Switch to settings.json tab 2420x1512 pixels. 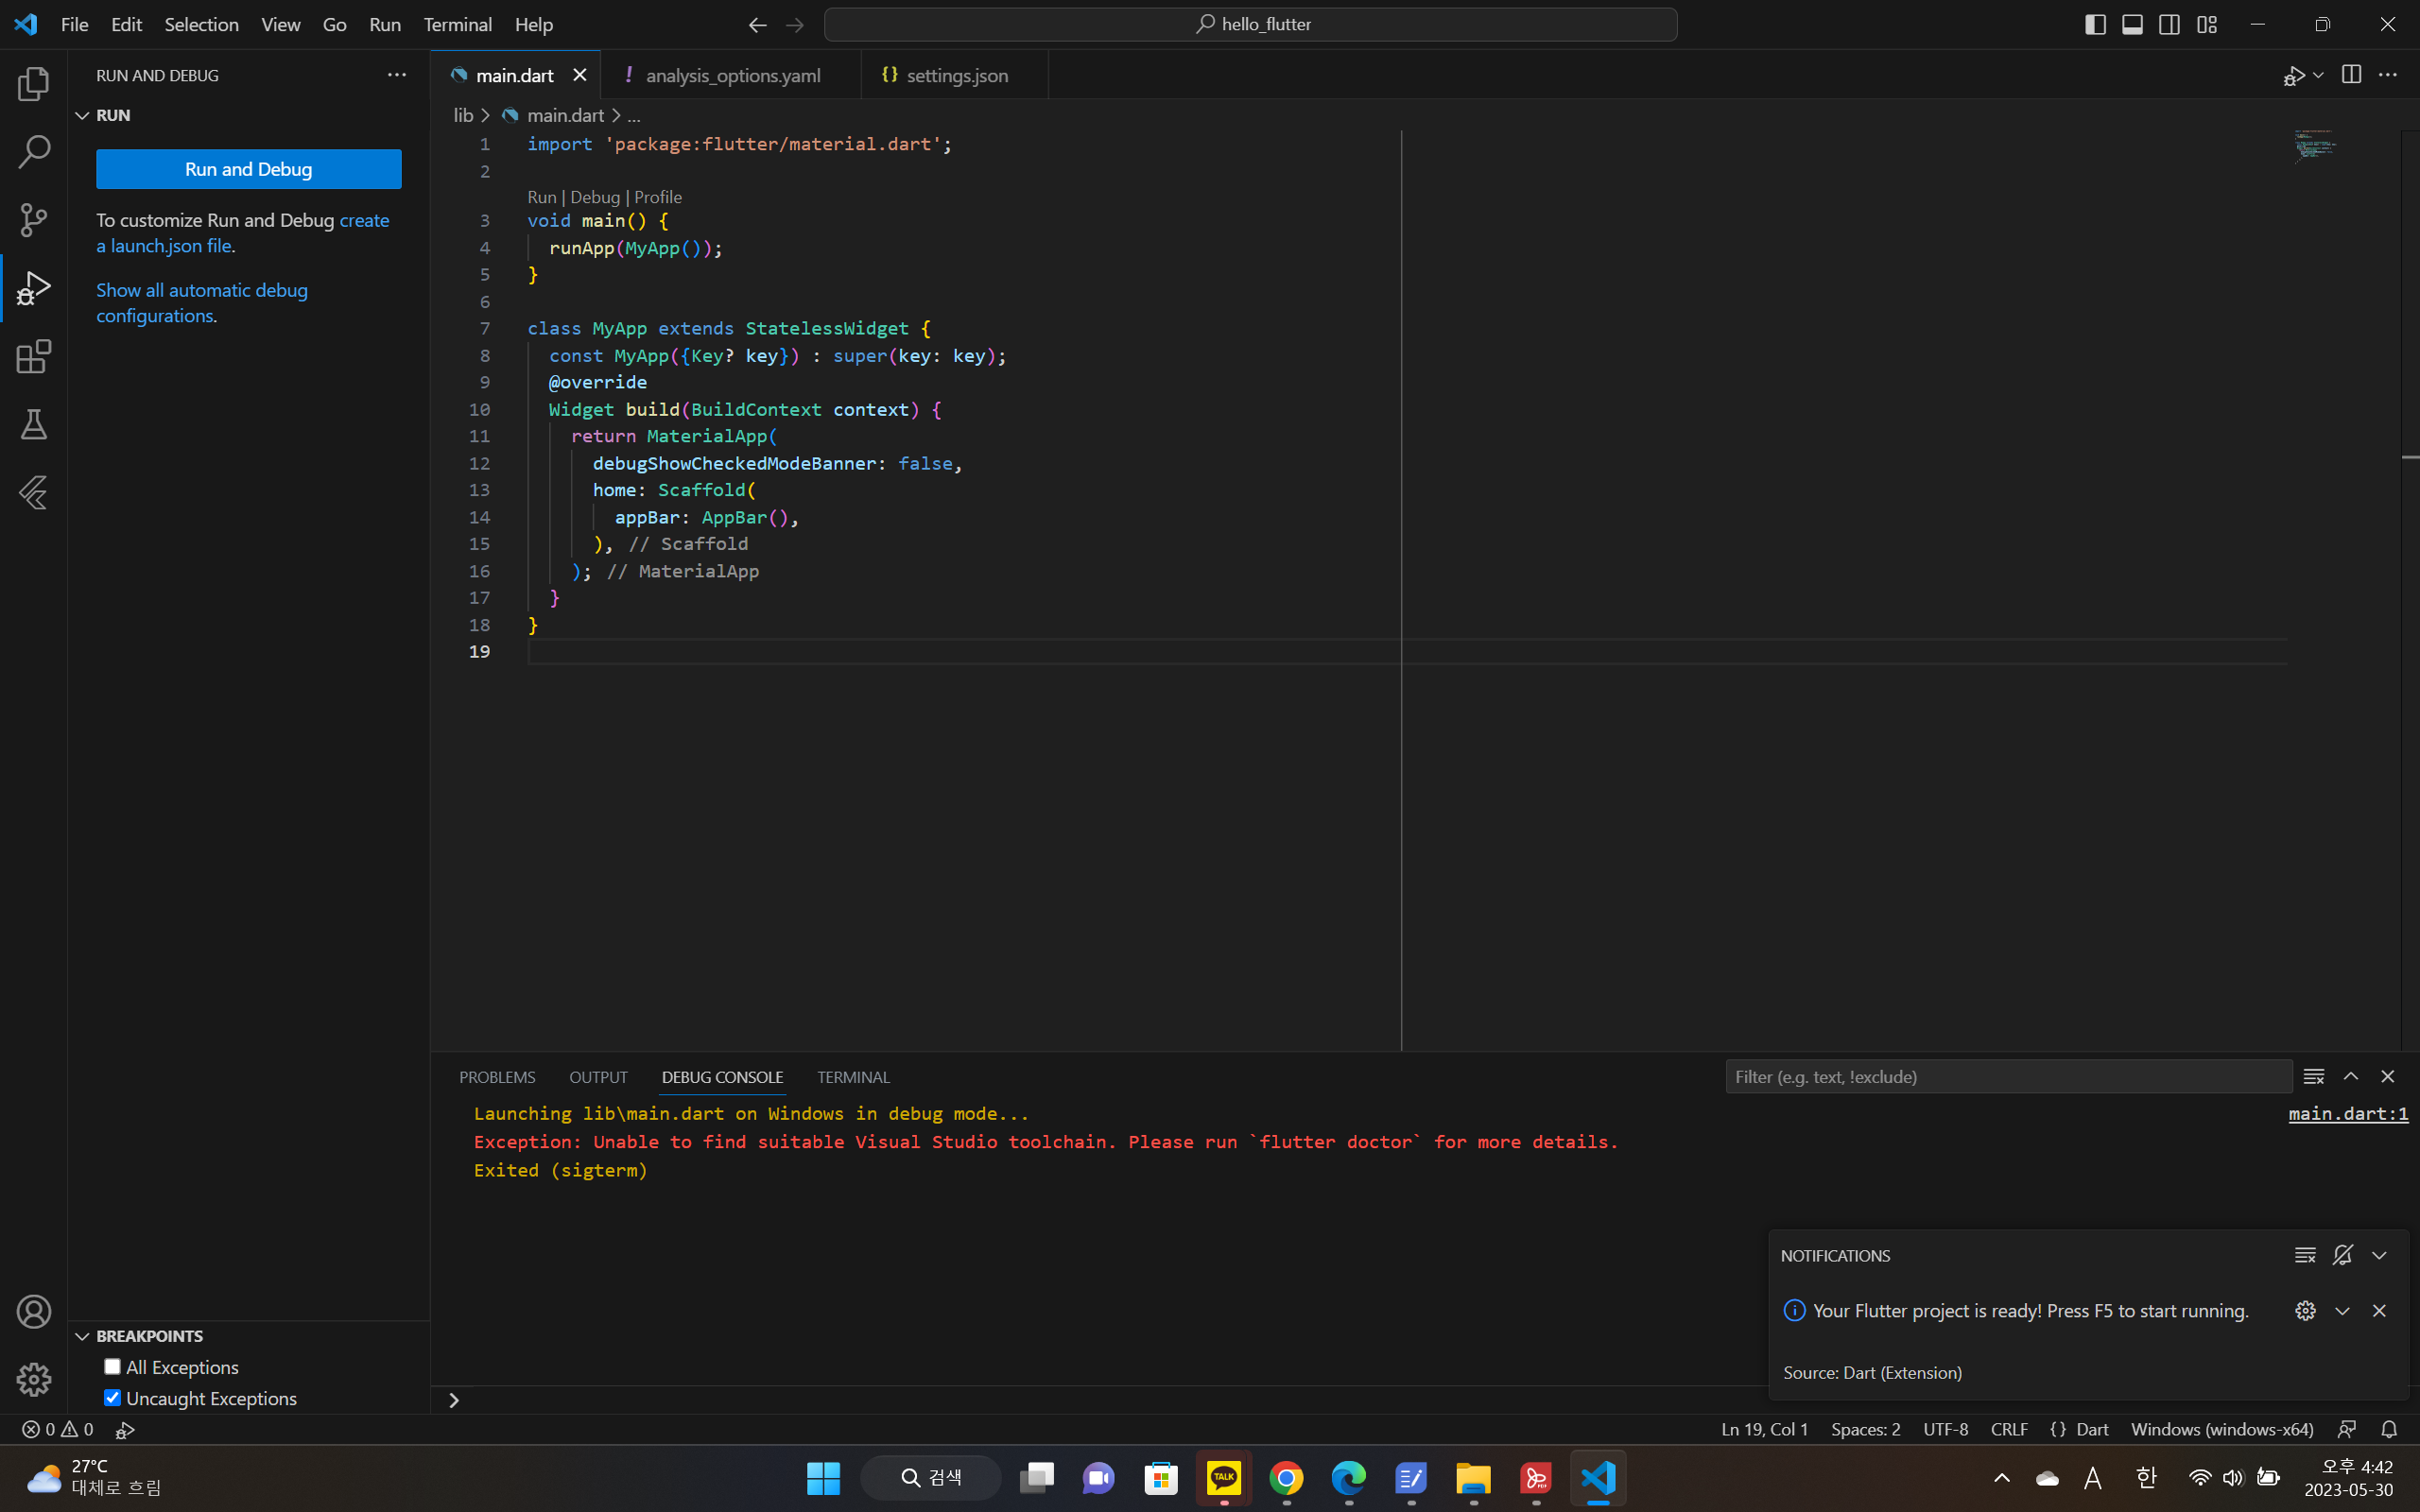pyautogui.click(x=955, y=75)
